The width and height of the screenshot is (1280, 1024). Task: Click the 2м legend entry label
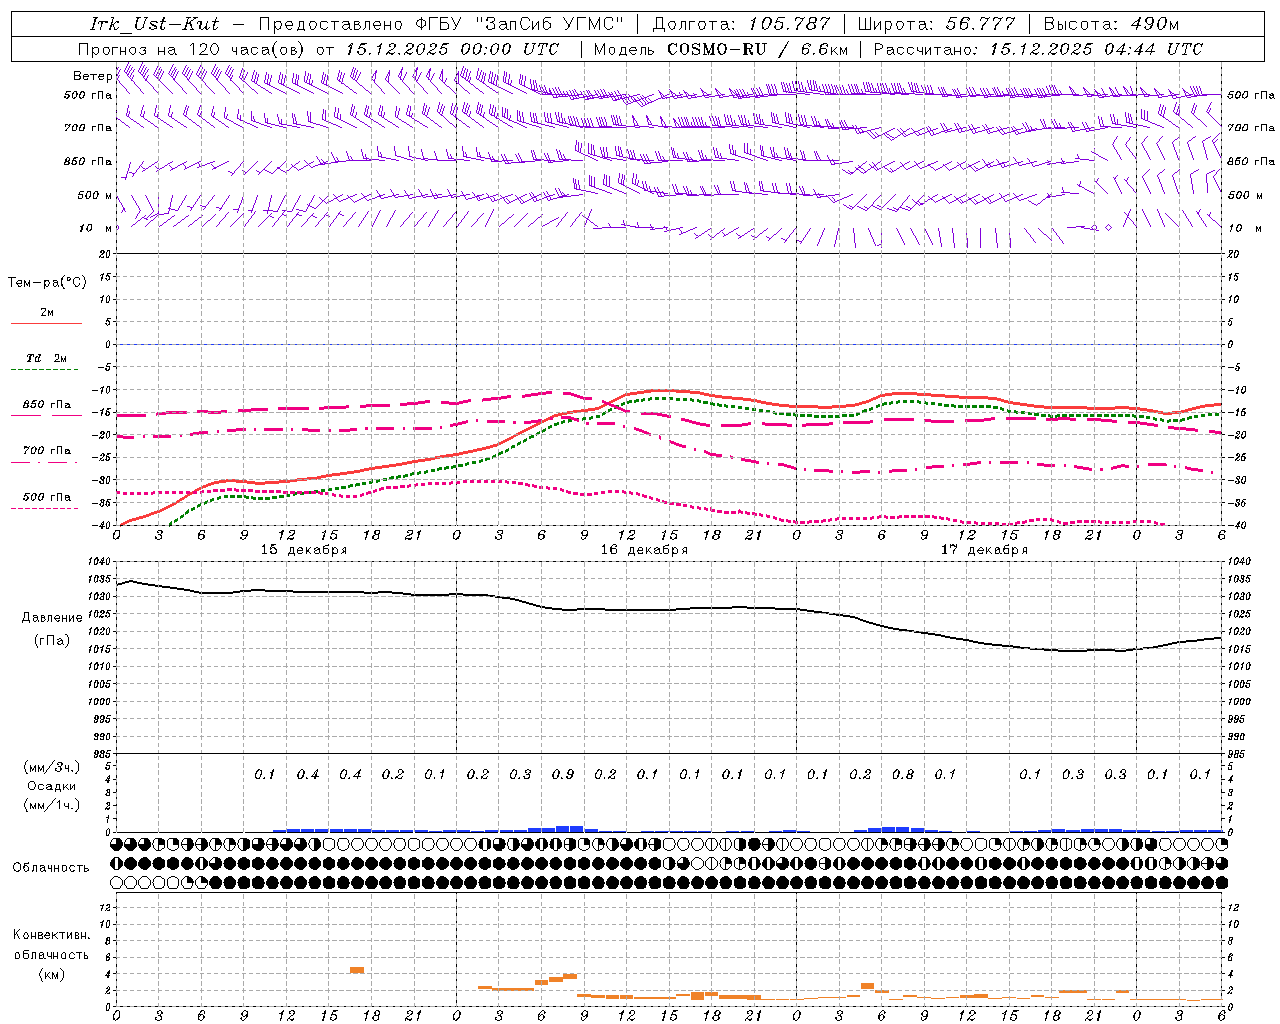47,312
